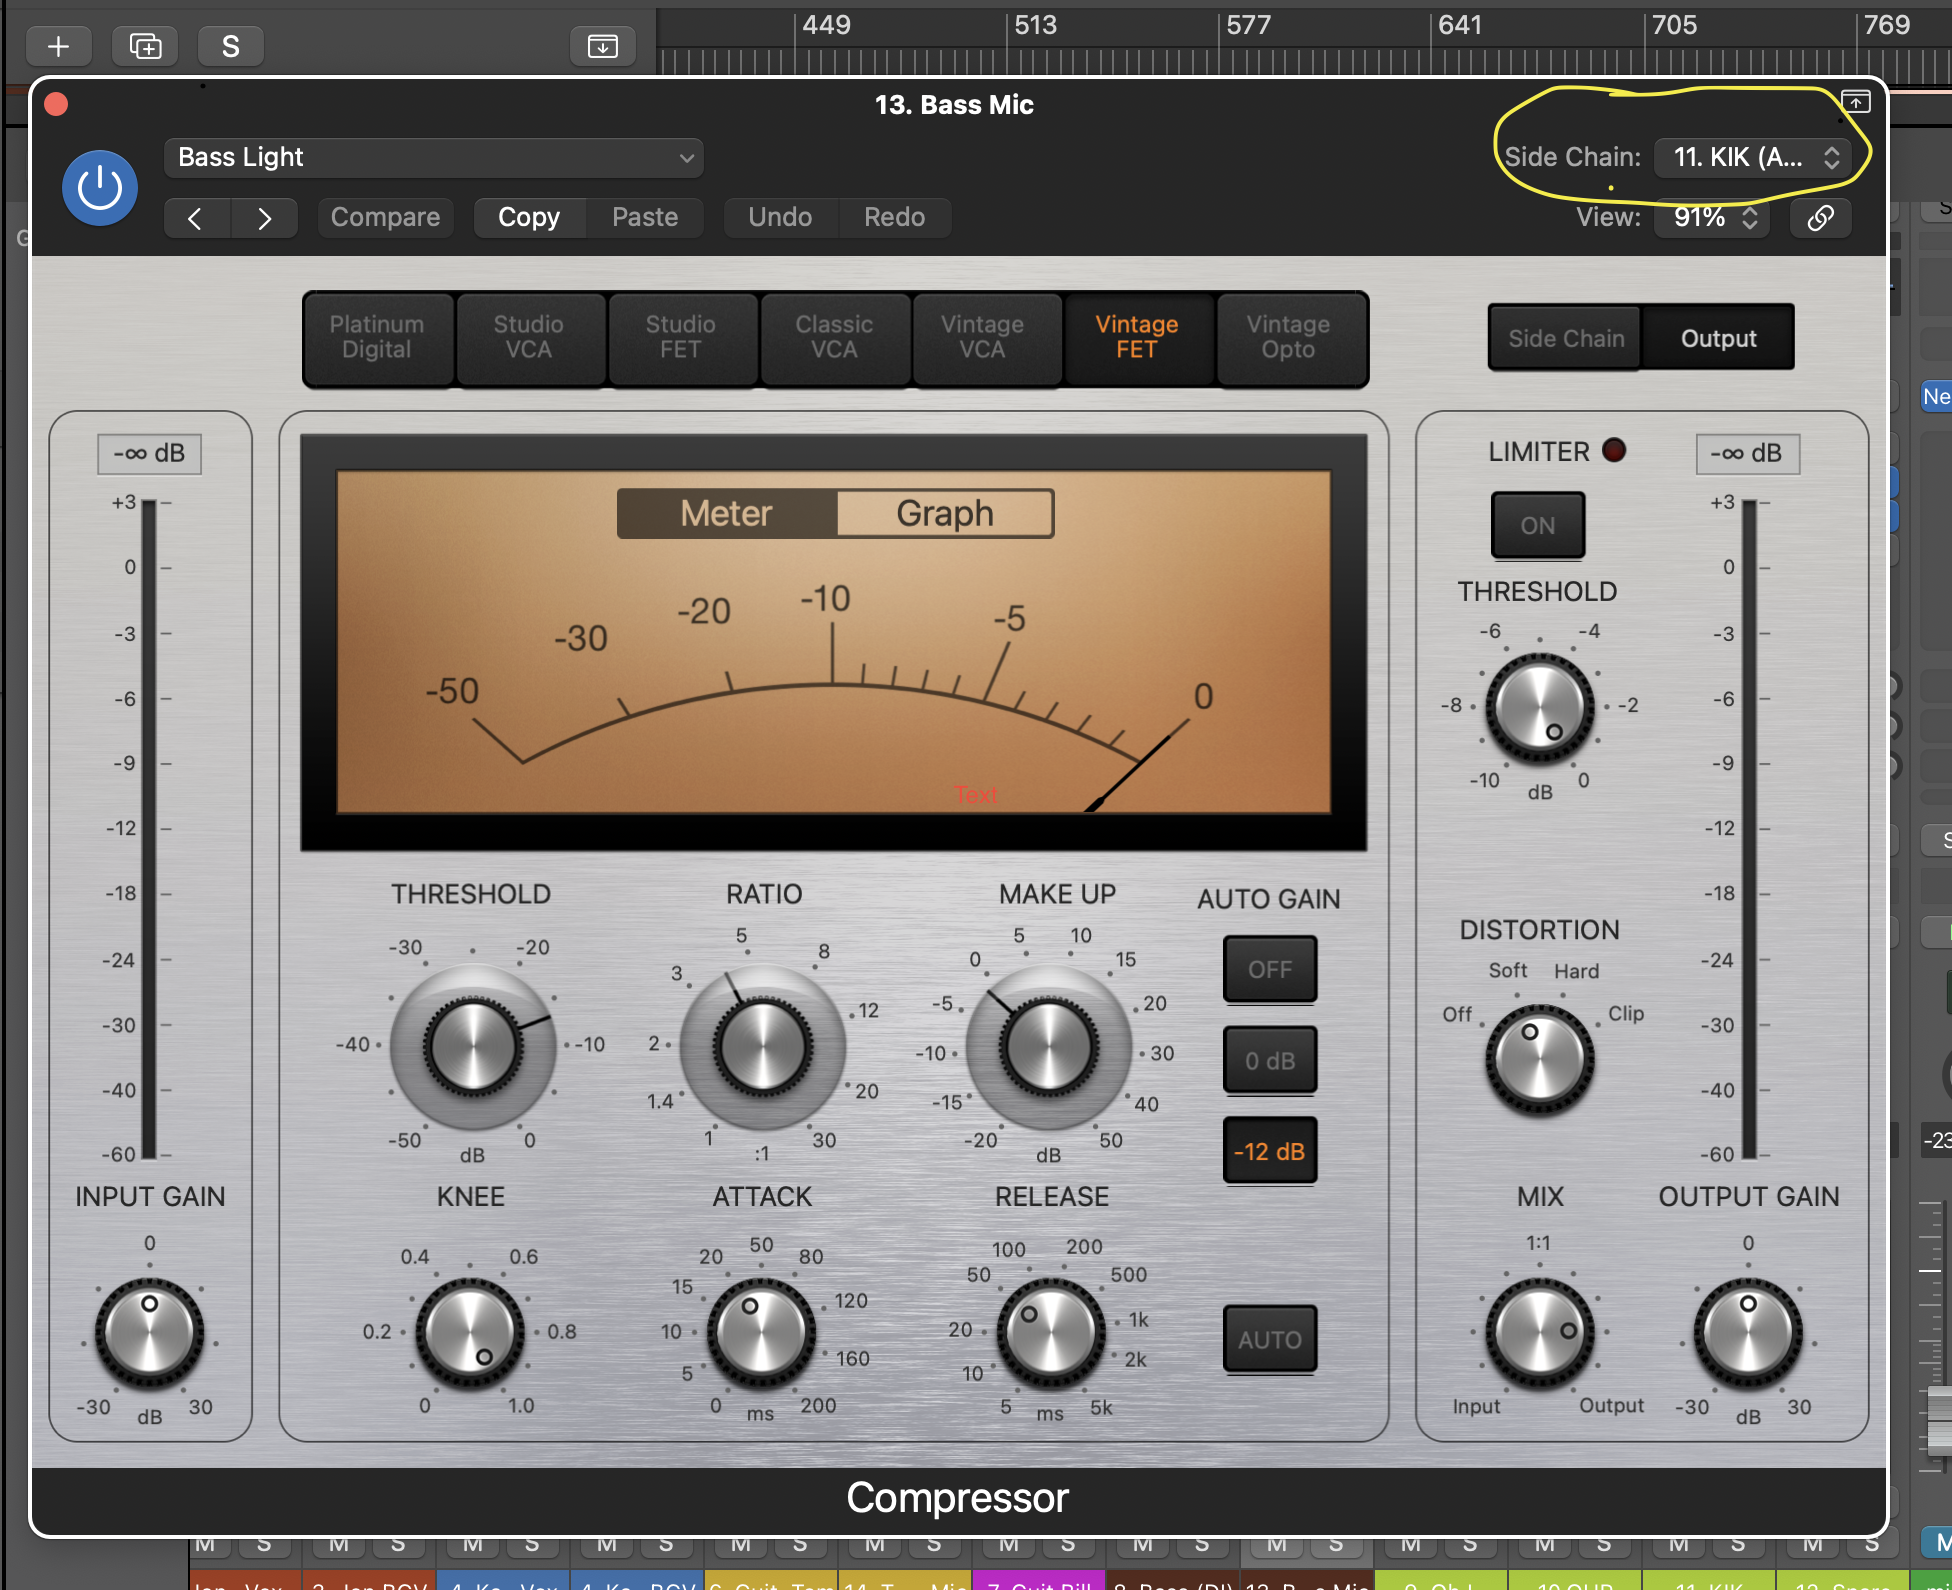Switch to the Side Chain panel button
This screenshot has width=1952, height=1590.
tap(1565, 339)
